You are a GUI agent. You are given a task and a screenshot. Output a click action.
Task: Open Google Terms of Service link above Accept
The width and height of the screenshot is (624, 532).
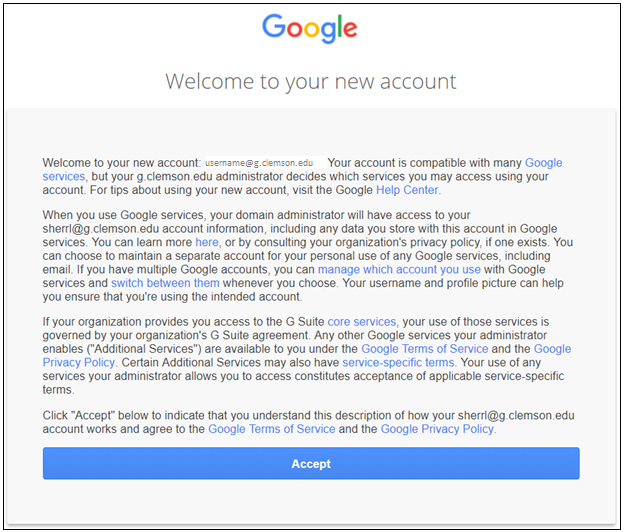(x=272, y=429)
